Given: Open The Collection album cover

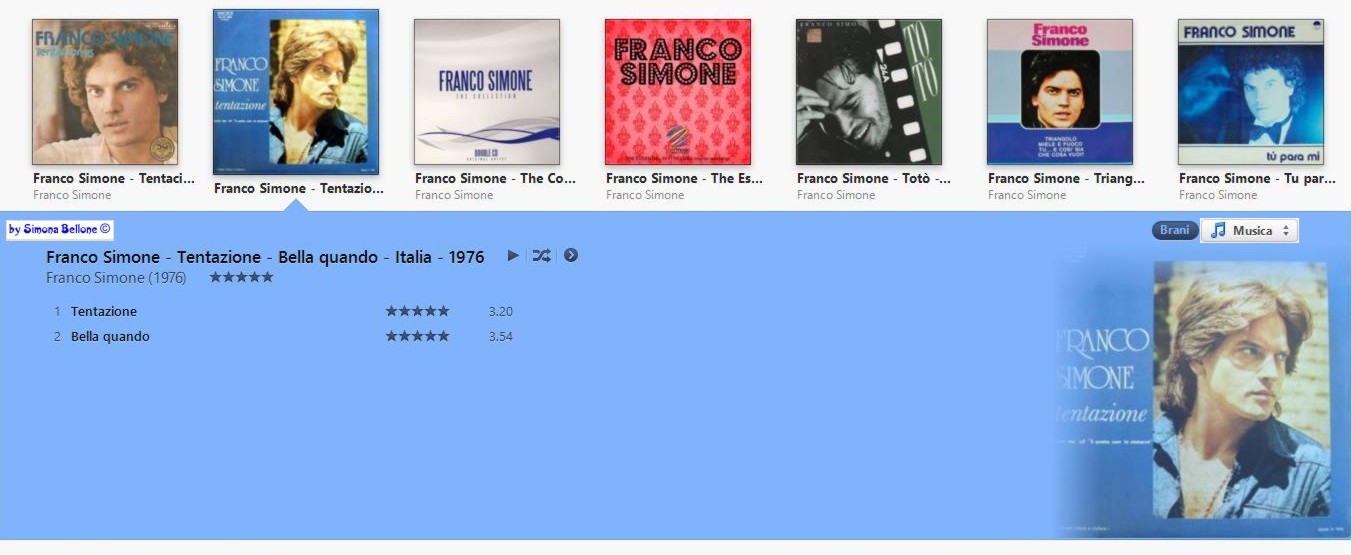Looking at the screenshot, I should [487, 92].
